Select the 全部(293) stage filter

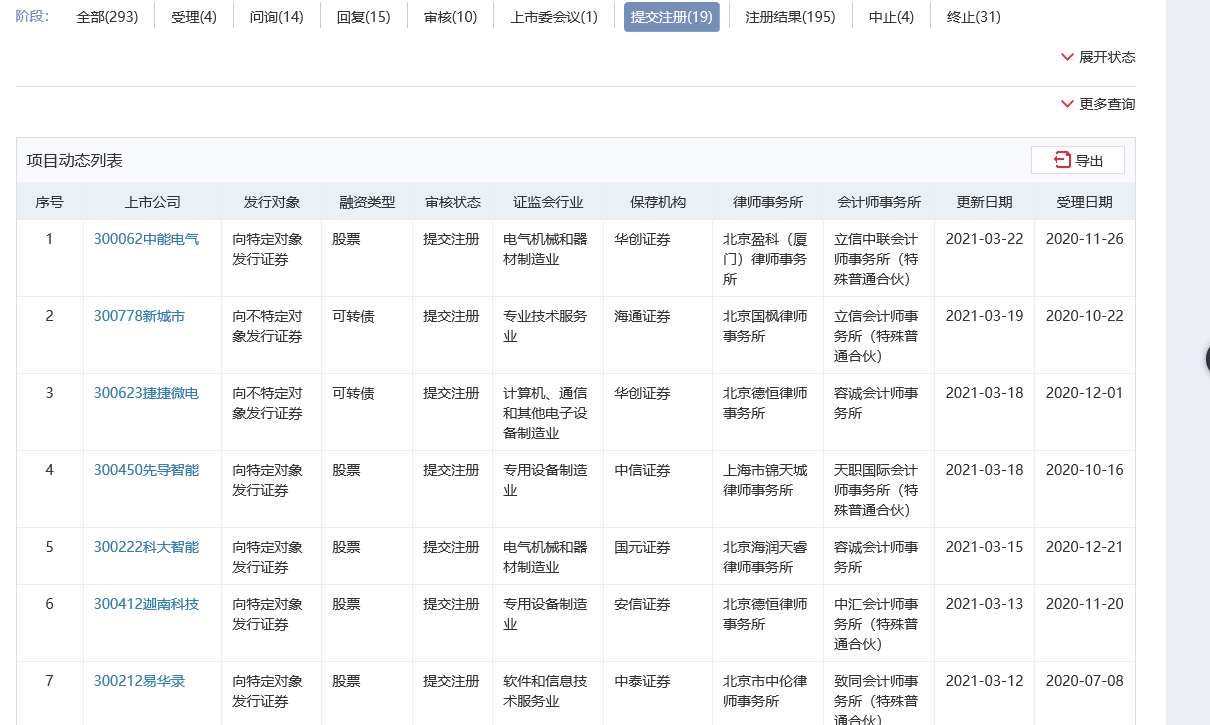pos(107,17)
